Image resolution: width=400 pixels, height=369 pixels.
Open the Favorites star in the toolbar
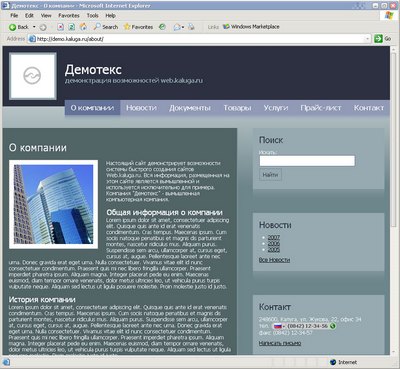(x=138, y=27)
